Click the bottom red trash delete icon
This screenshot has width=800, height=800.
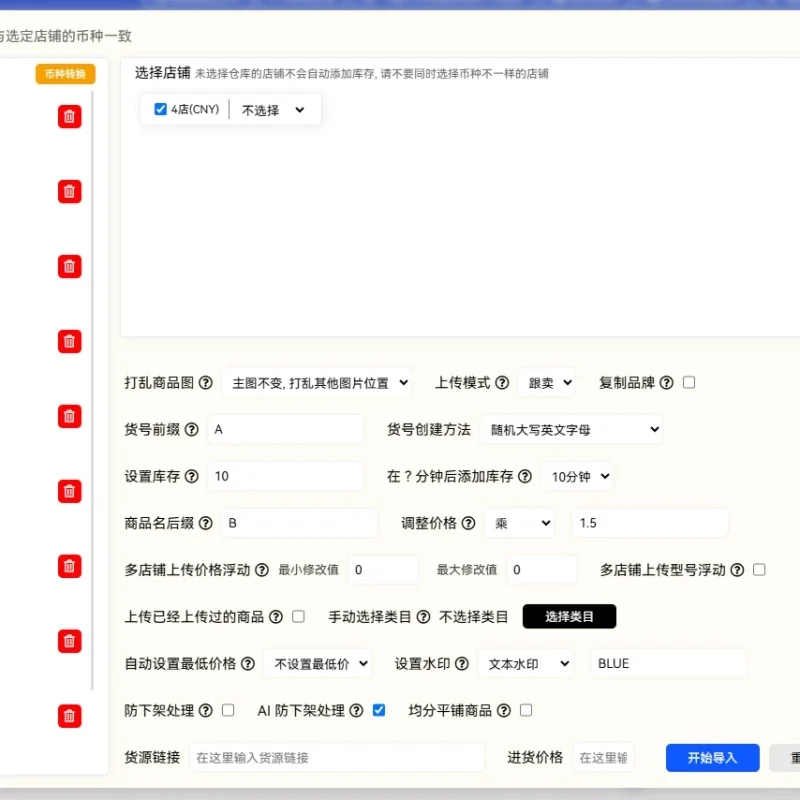pyautogui.click(x=68, y=716)
